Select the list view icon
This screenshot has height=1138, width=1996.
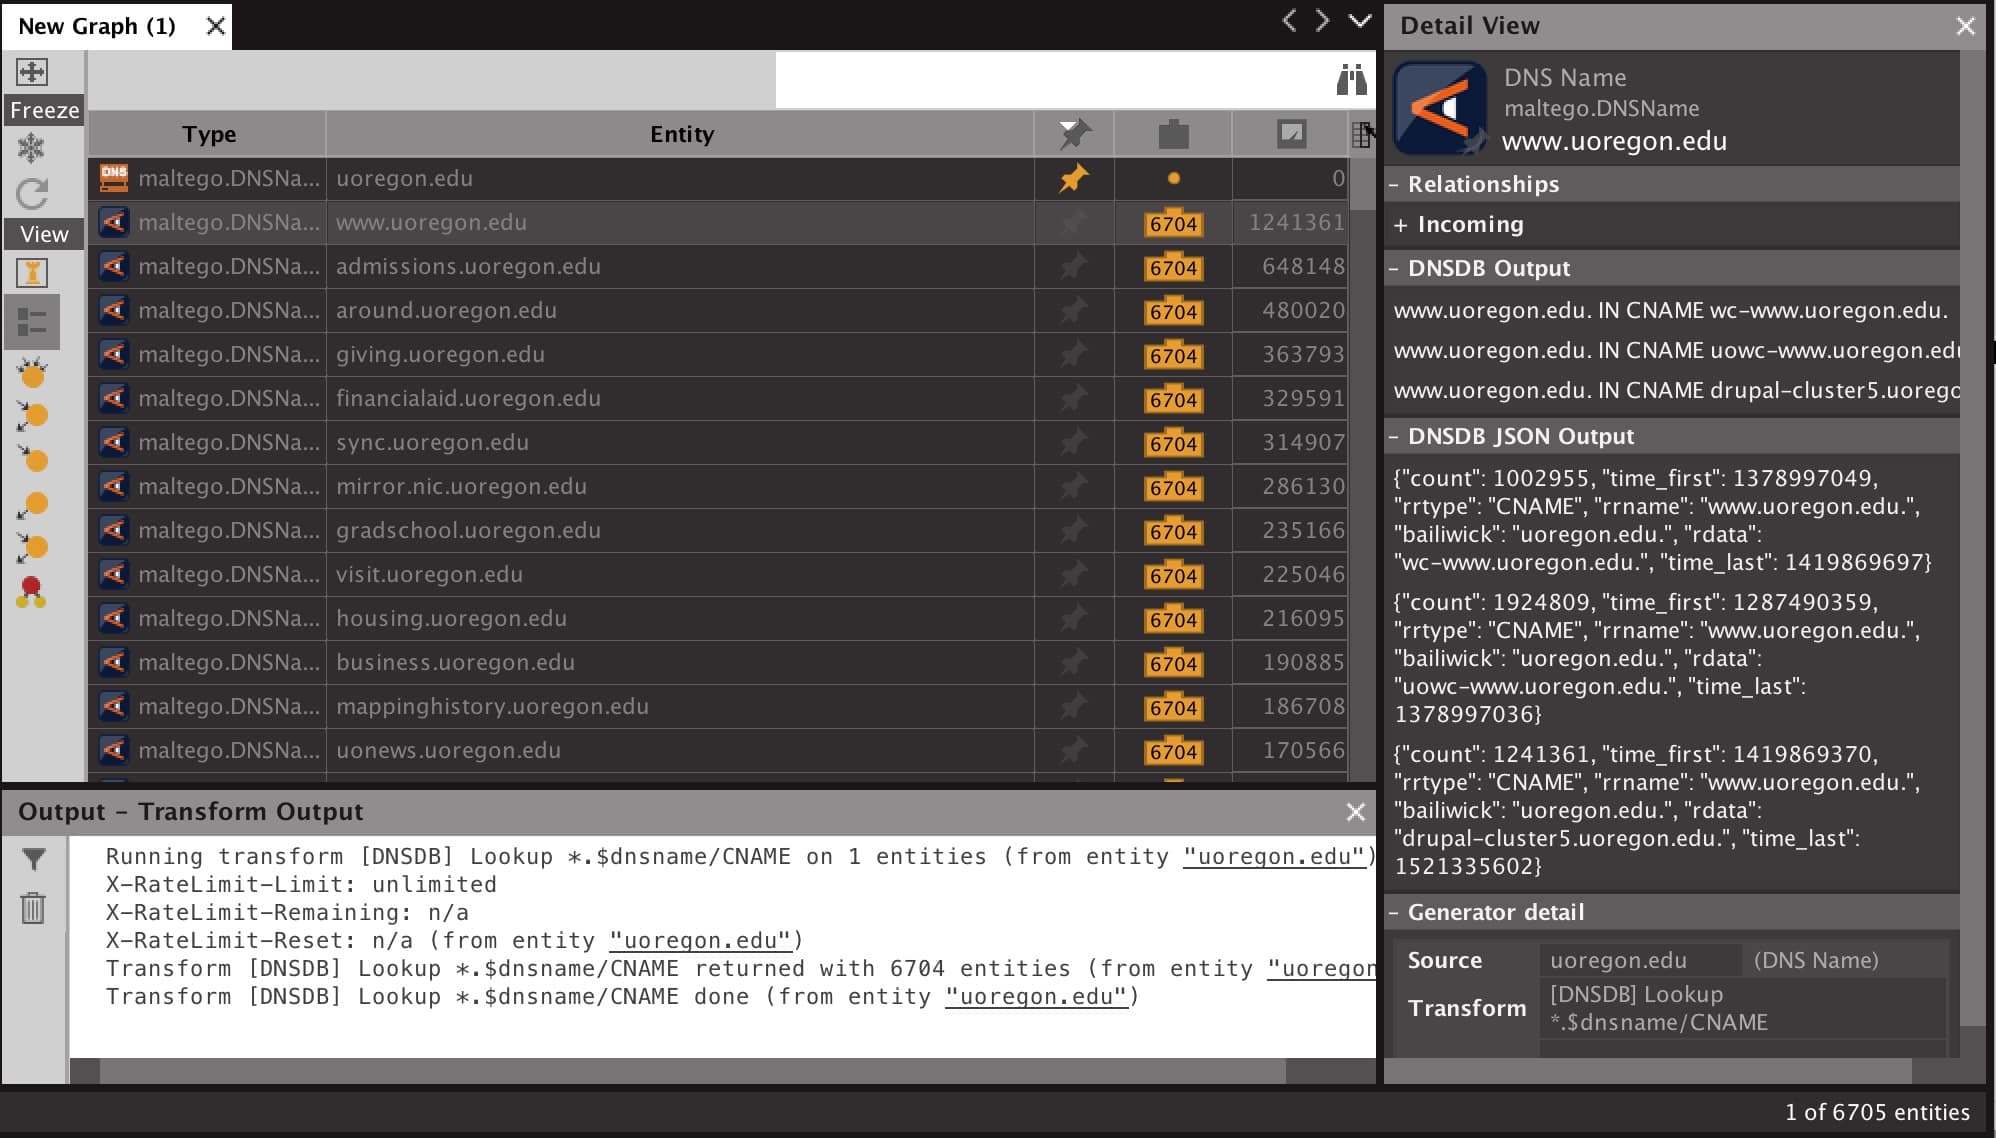pyautogui.click(x=32, y=322)
